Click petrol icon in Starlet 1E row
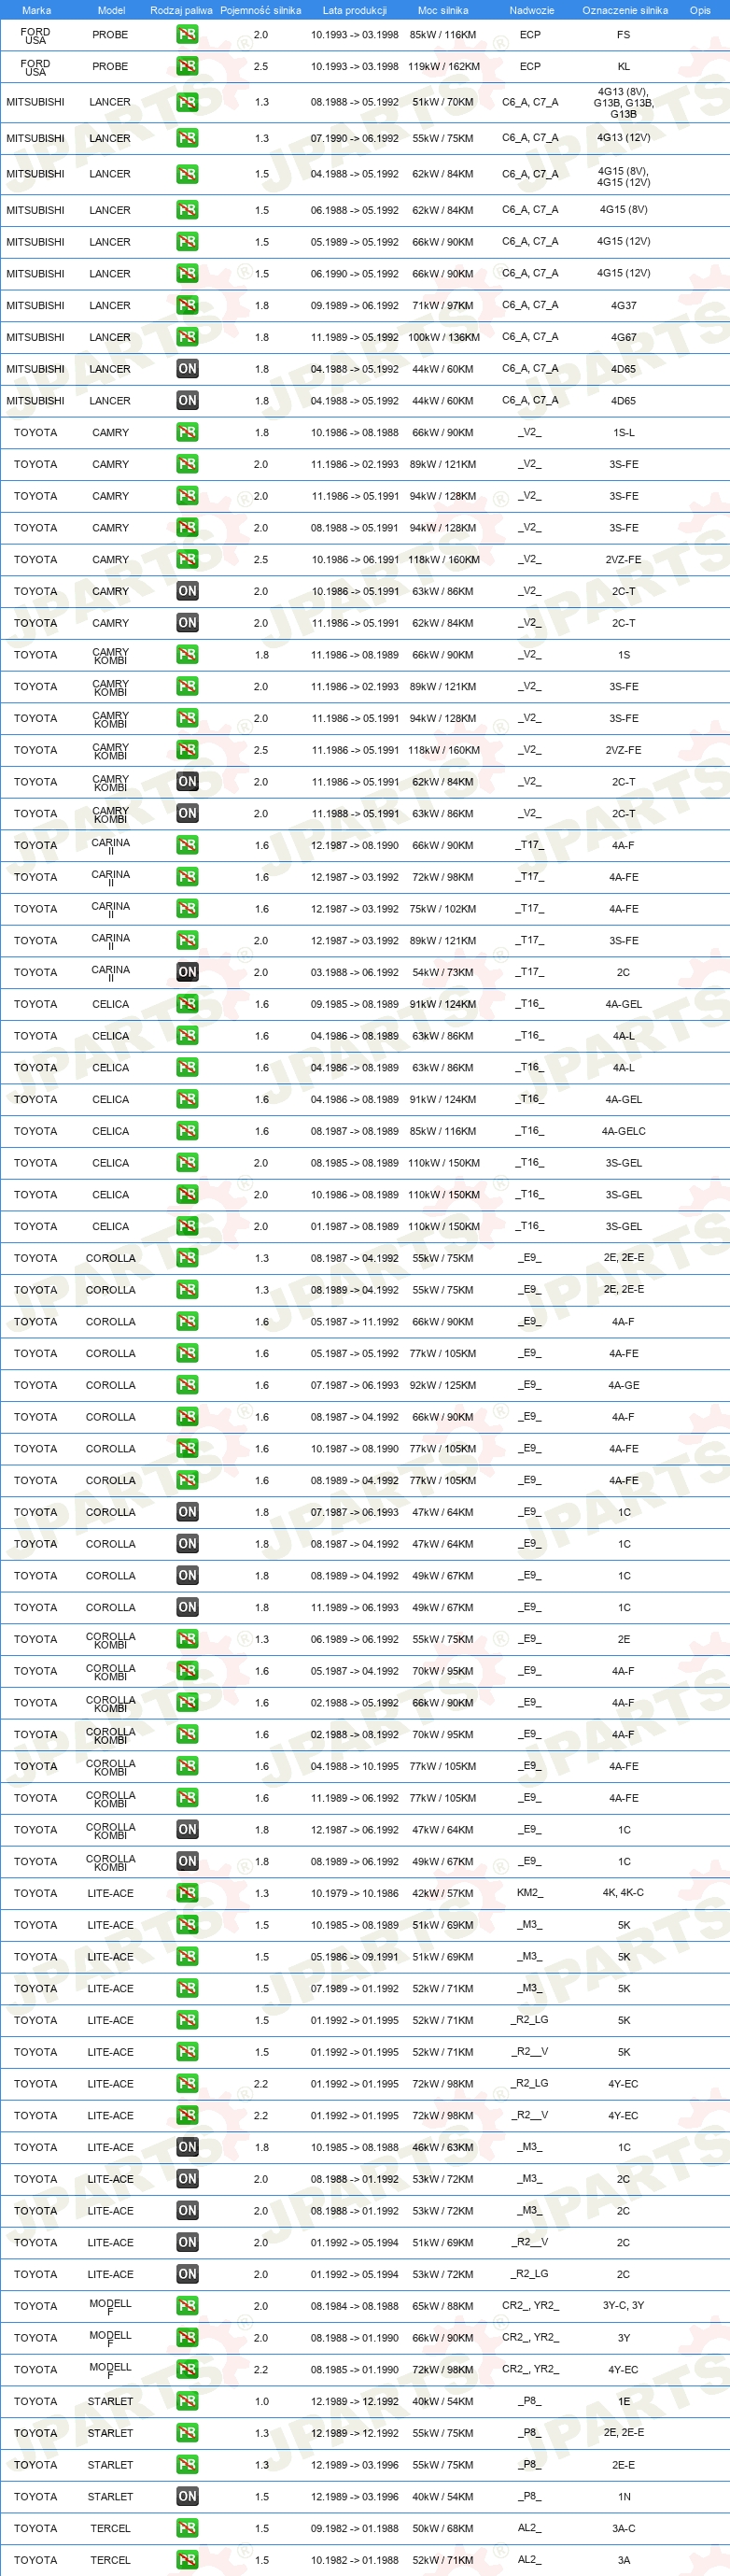Image resolution: width=730 pixels, height=2576 pixels. tap(187, 2401)
